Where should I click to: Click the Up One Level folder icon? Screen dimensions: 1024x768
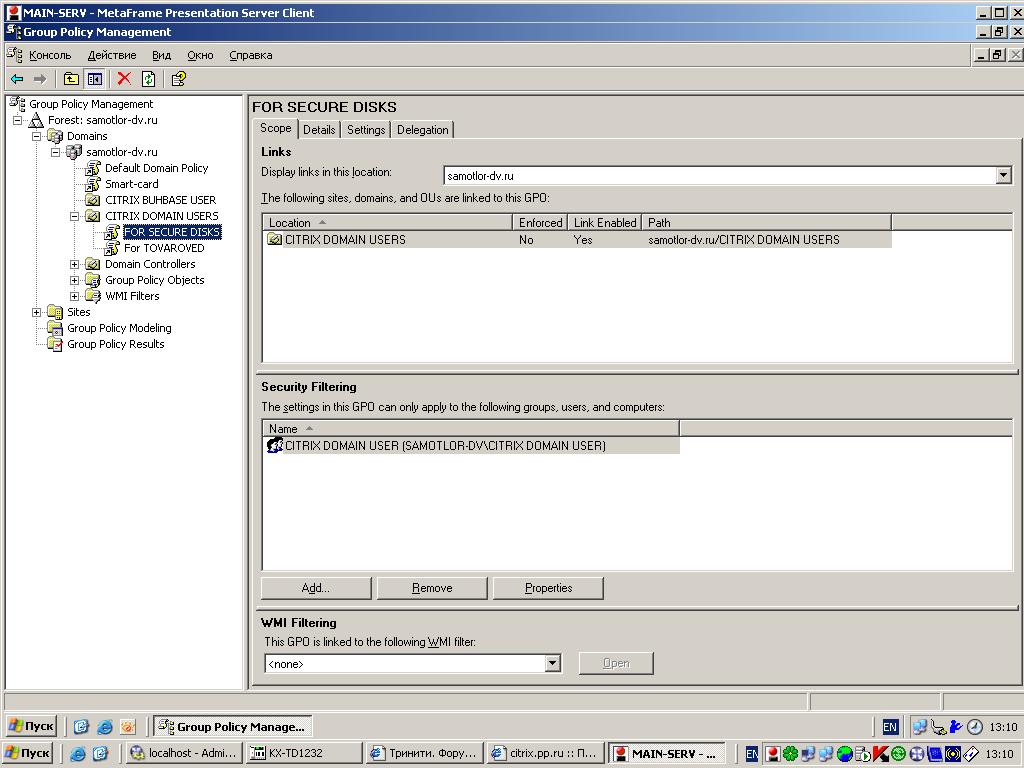72,79
